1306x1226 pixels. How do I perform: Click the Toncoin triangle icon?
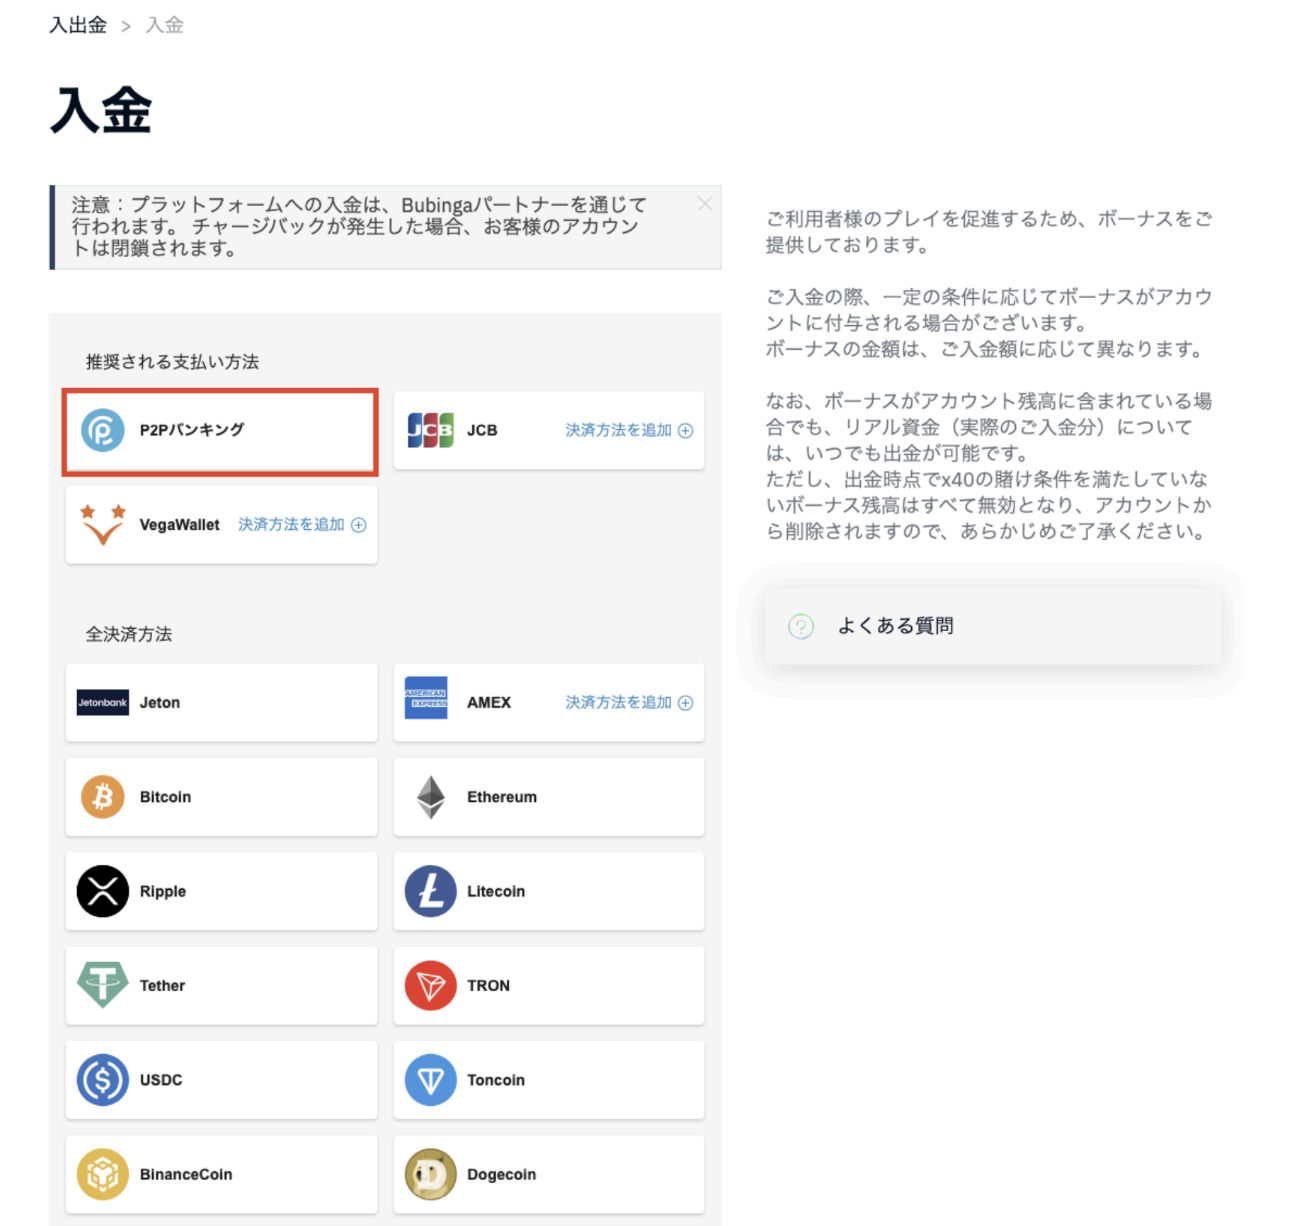(x=430, y=1080)
